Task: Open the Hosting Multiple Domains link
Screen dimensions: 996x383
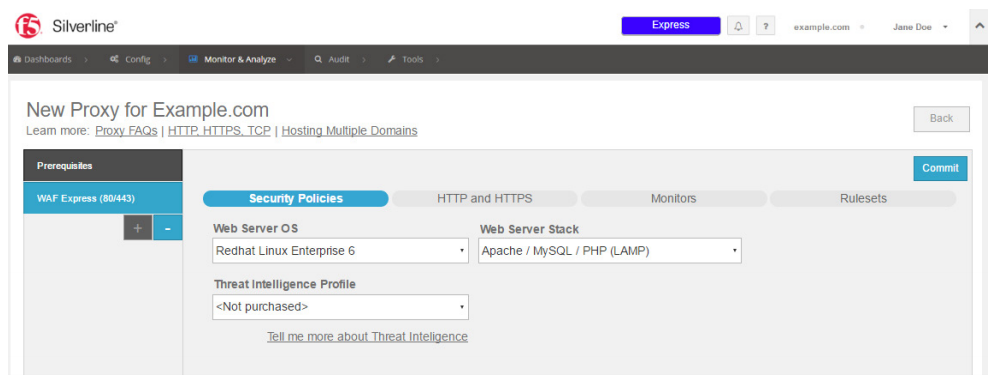Action: click(x=349, y=131)
